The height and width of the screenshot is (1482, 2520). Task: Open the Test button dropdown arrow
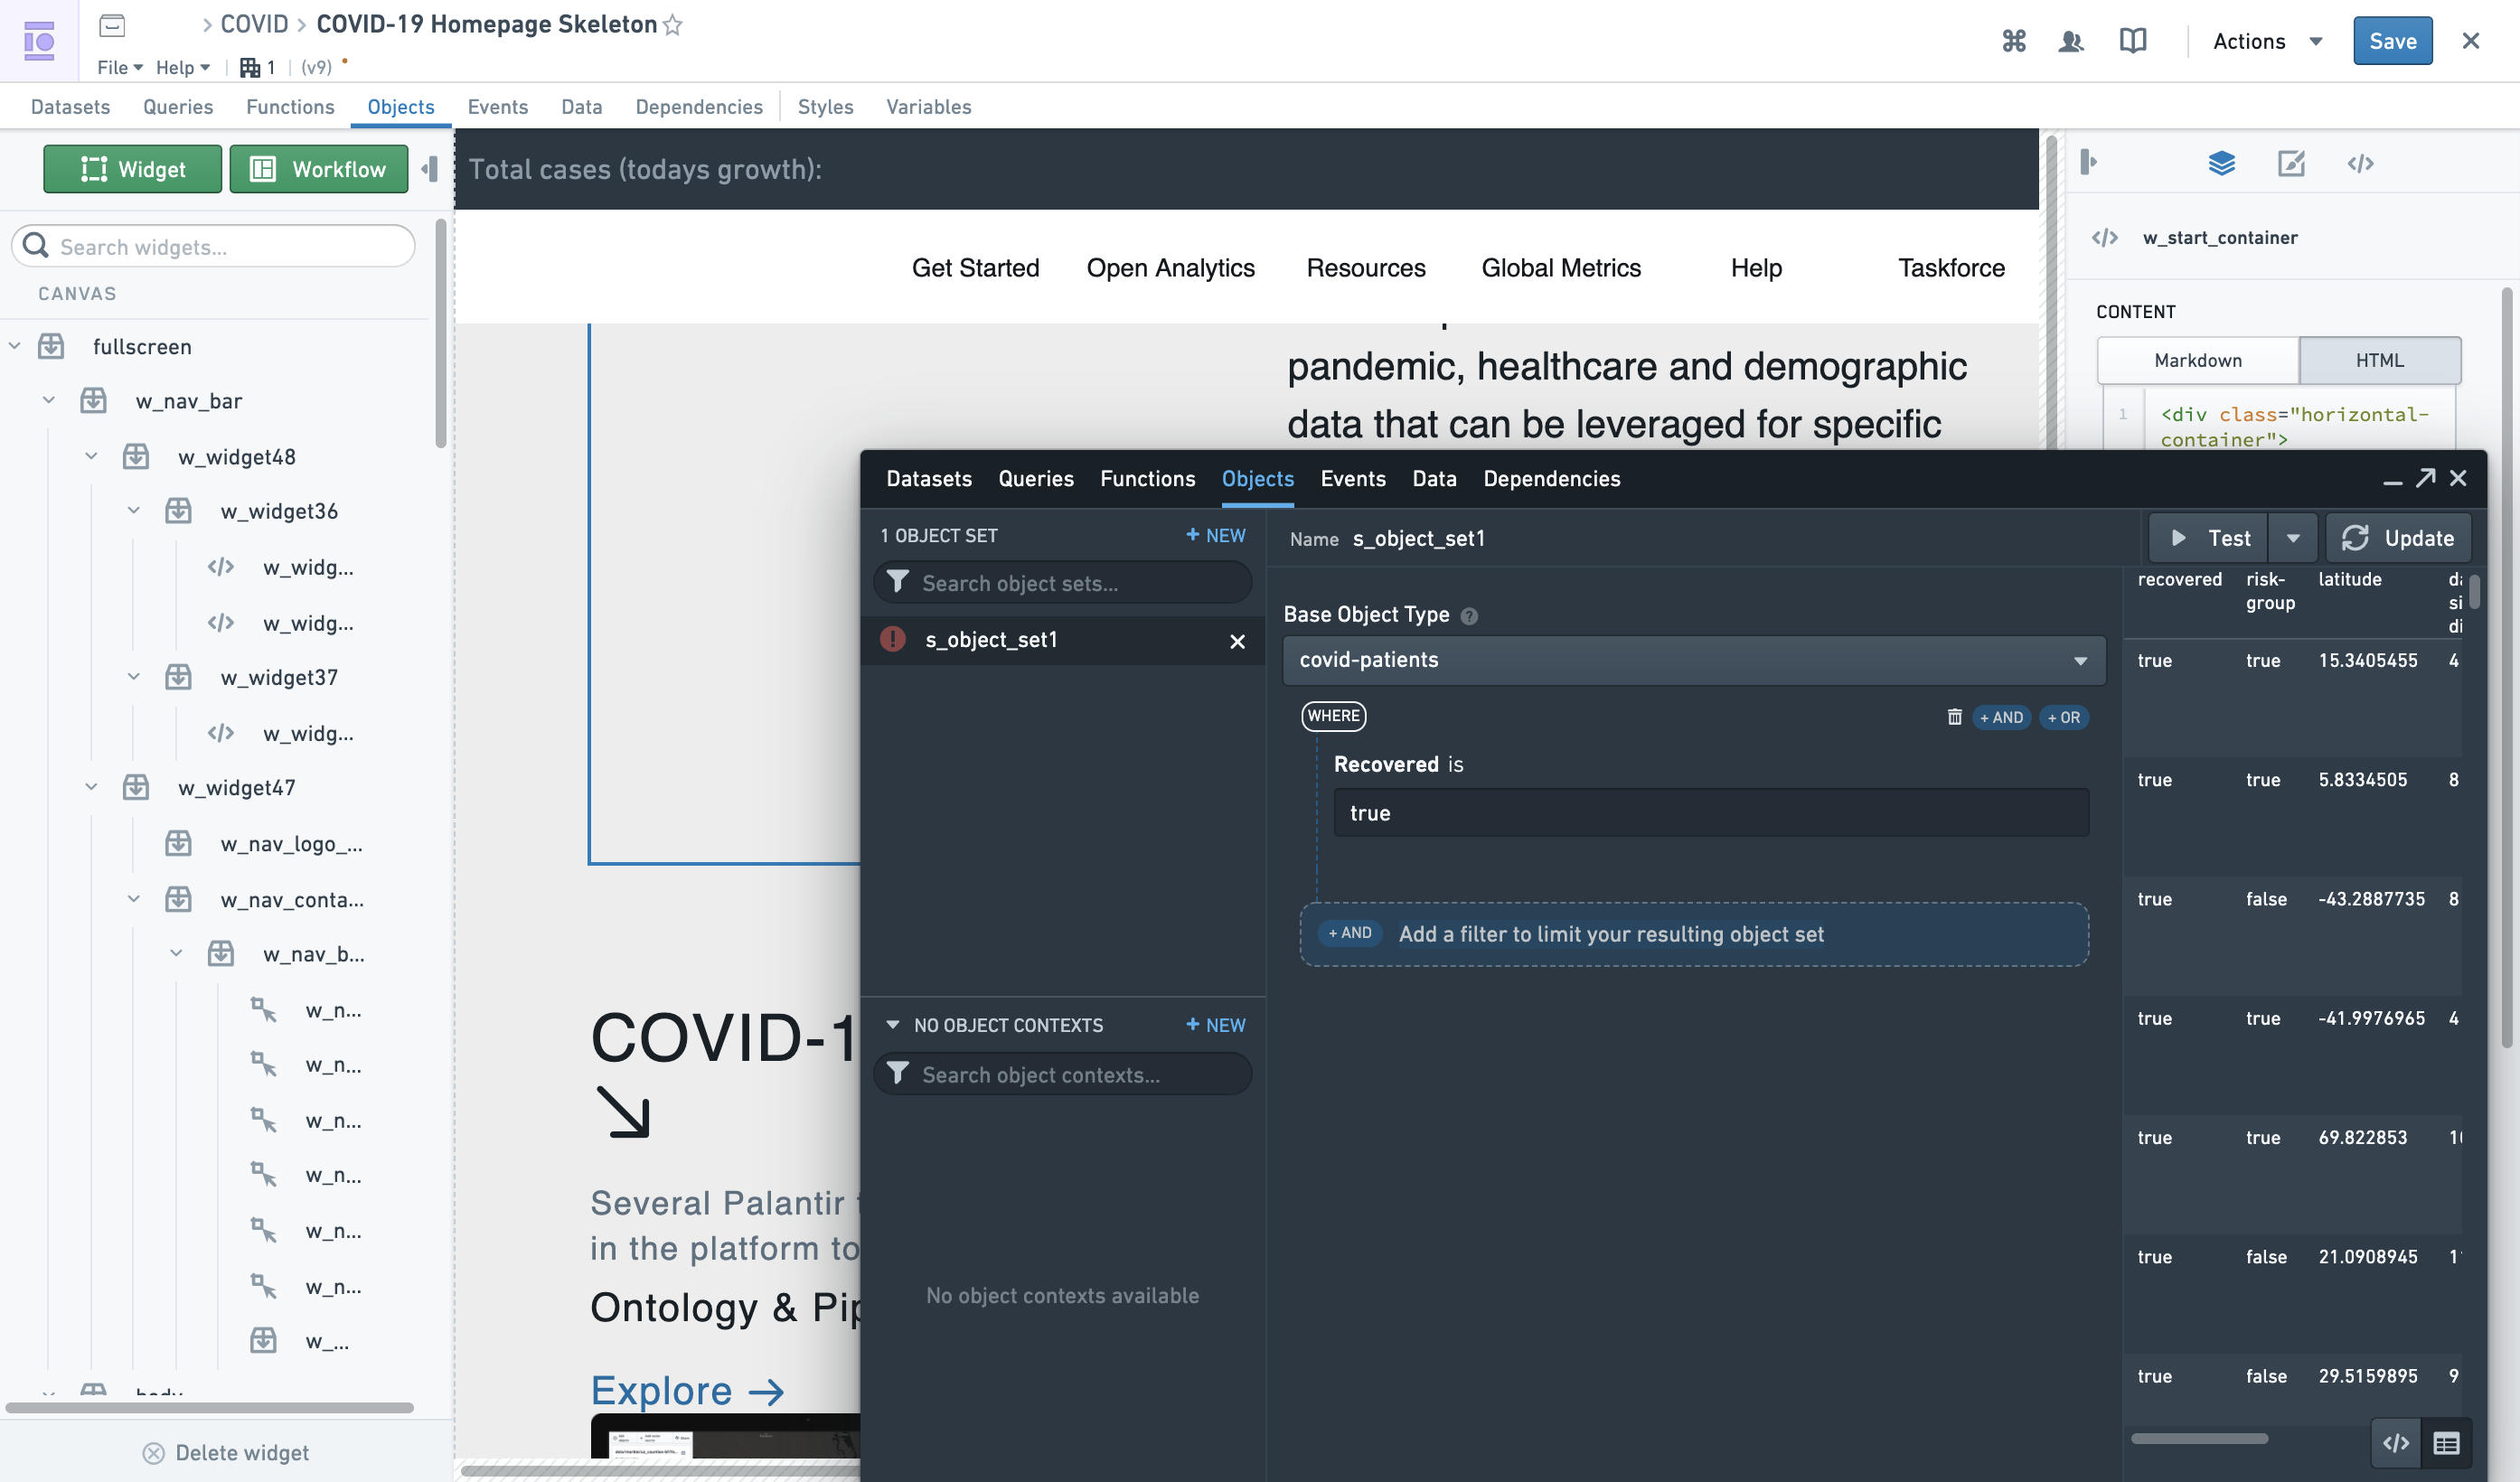pos(2292,538)
